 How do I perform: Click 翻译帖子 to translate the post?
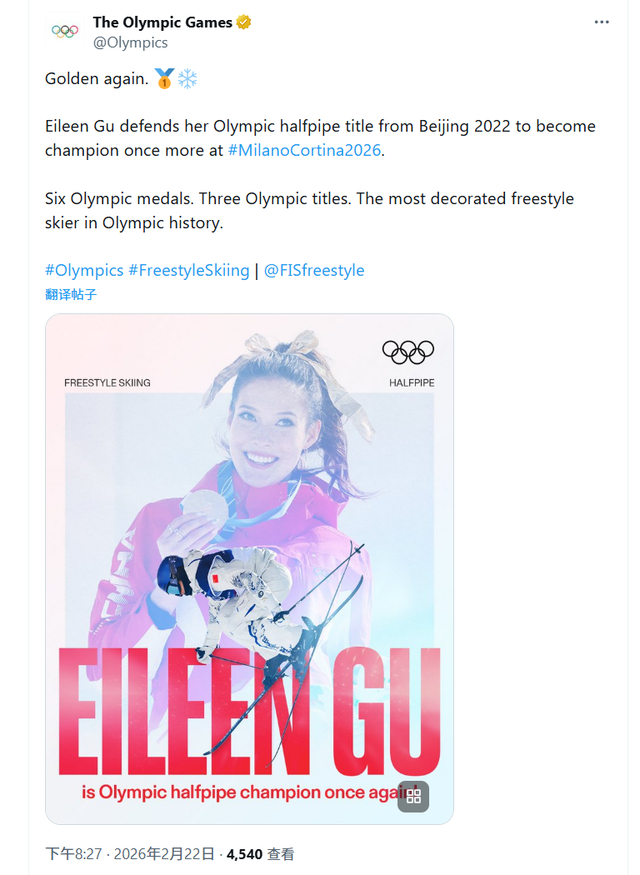pos(71,294)
